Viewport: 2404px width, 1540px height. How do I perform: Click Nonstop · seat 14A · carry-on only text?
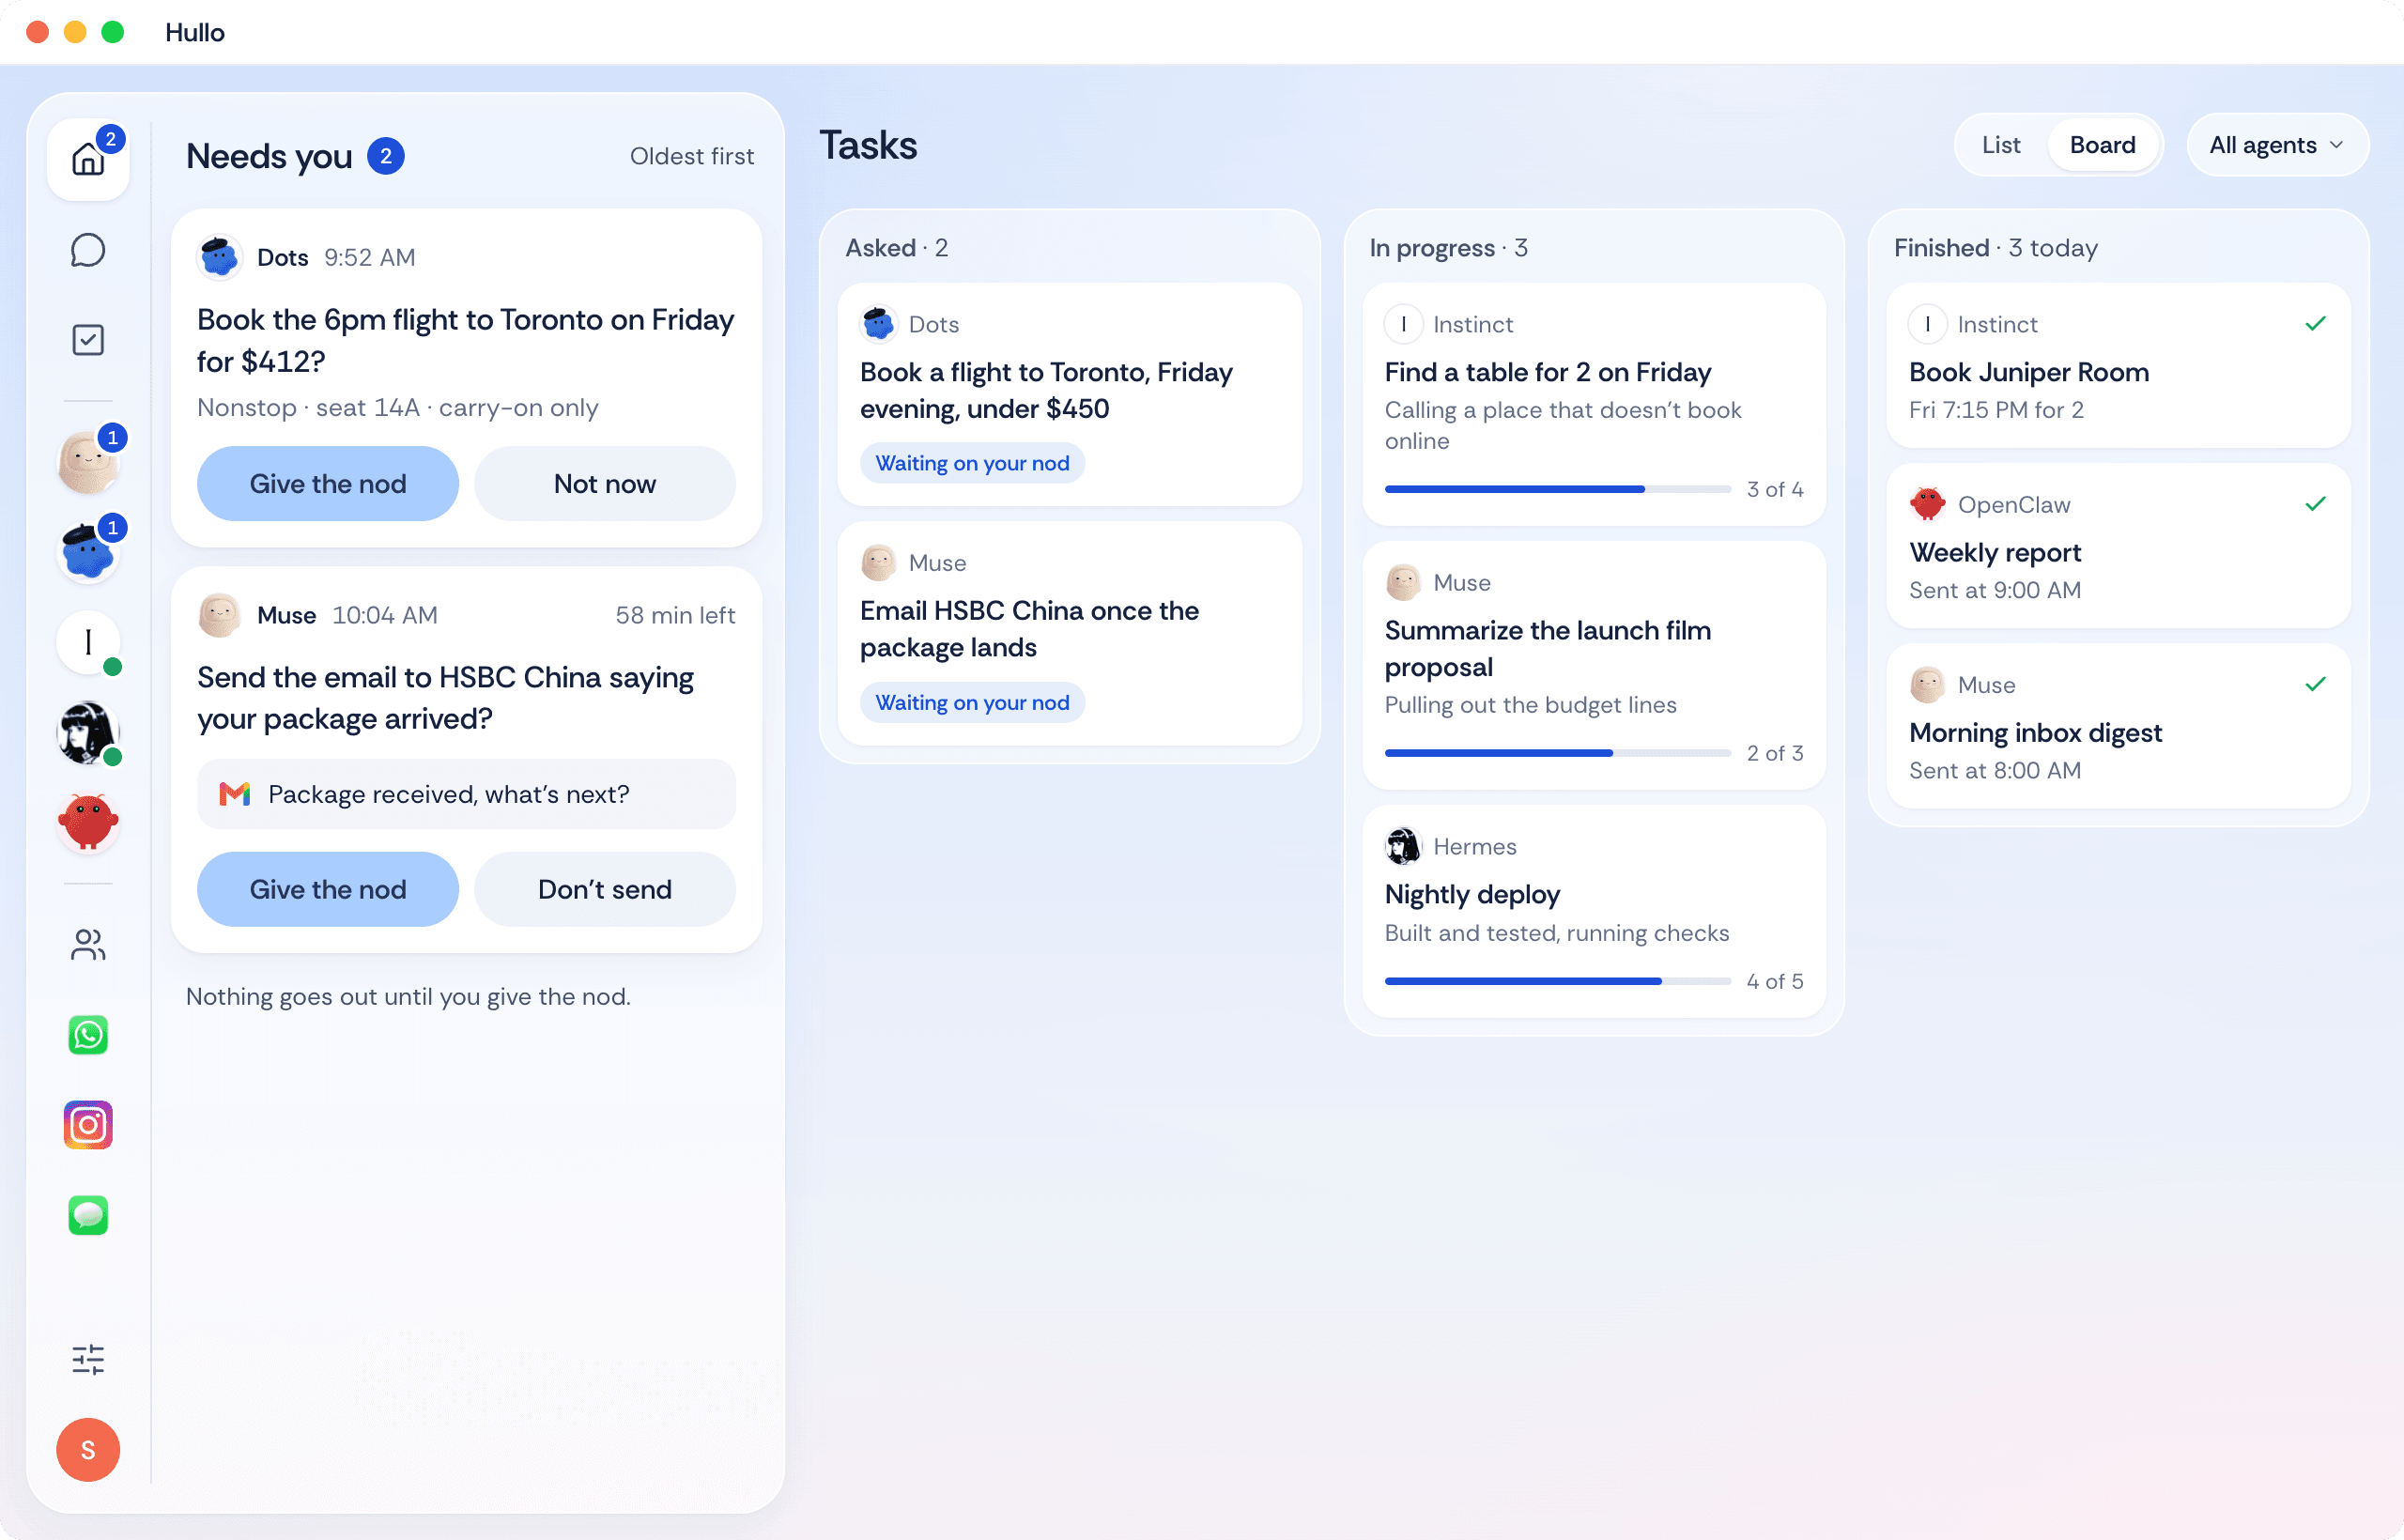[397, 408]
